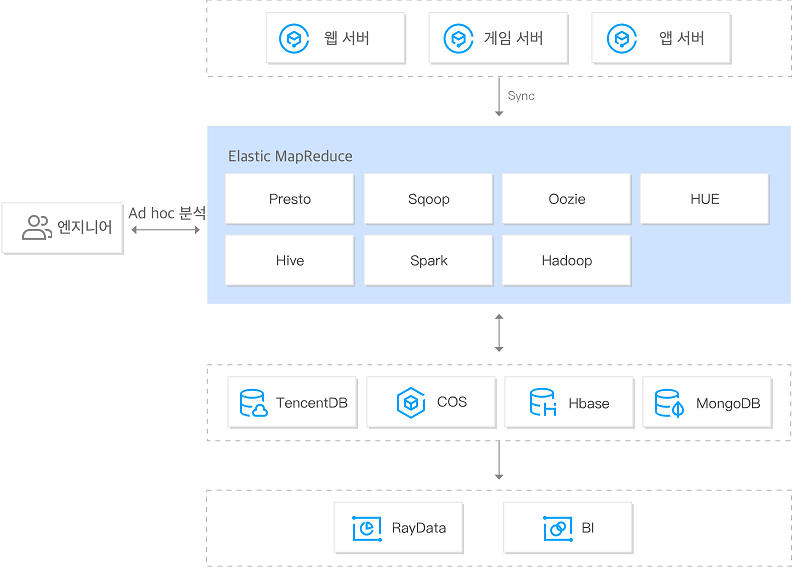Click the COS hexagon cube icon

click(x=411, y=402)
